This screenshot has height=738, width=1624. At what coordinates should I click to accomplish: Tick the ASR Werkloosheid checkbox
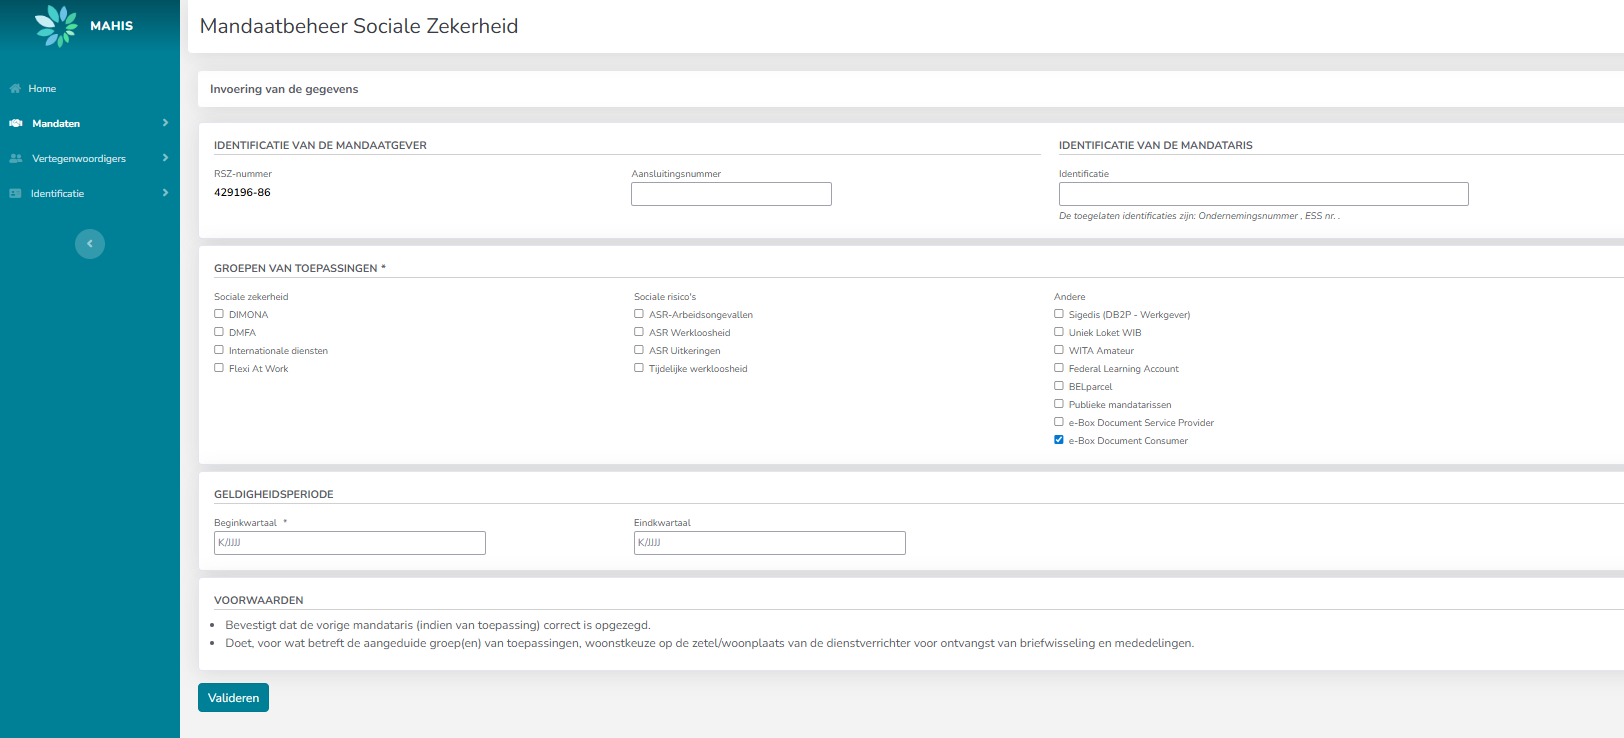(x=639, y=332)
